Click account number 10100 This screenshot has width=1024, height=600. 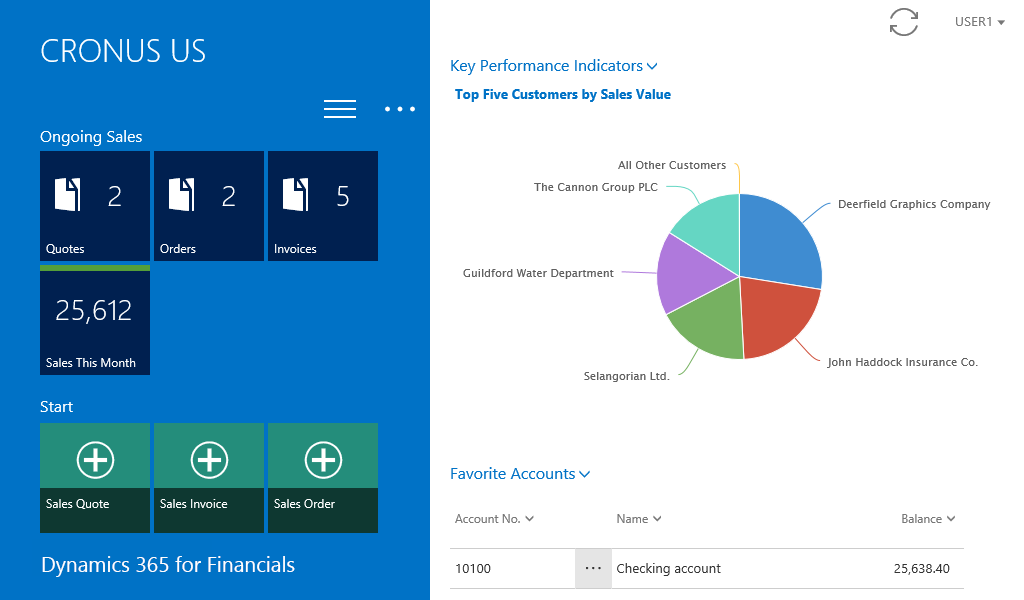[473, 569]
